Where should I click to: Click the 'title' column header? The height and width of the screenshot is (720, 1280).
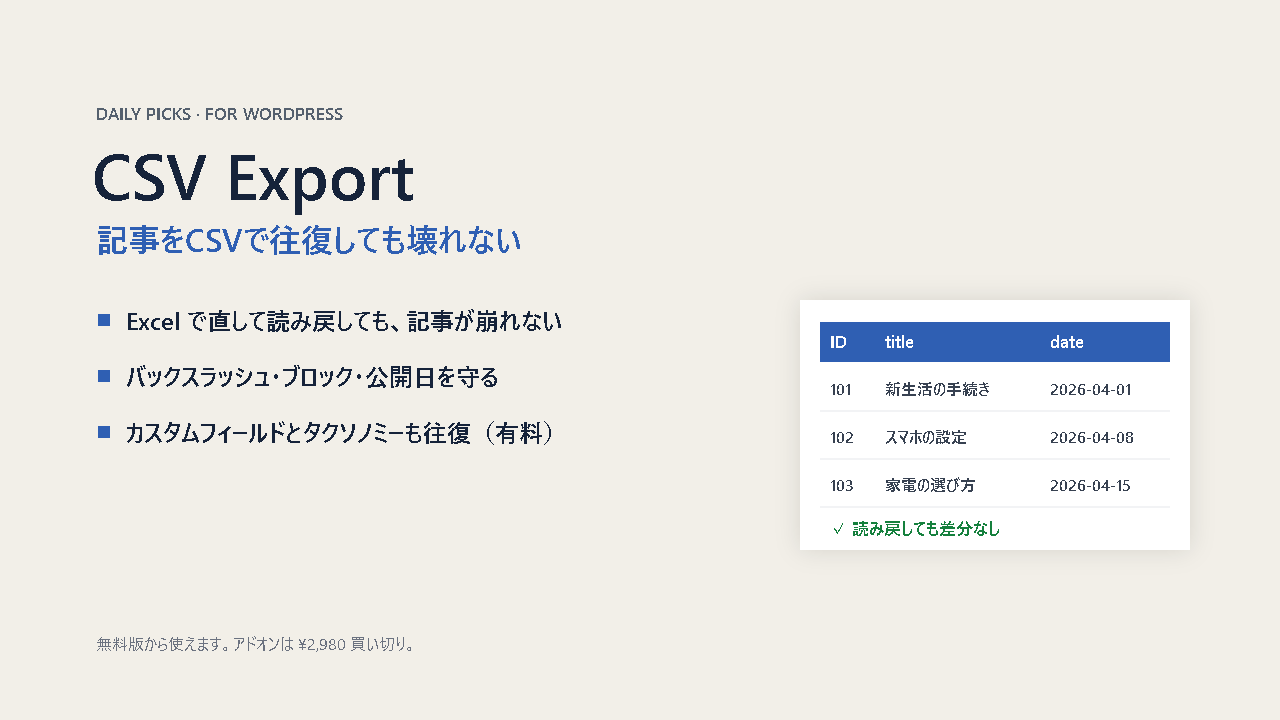coord(899,342)
